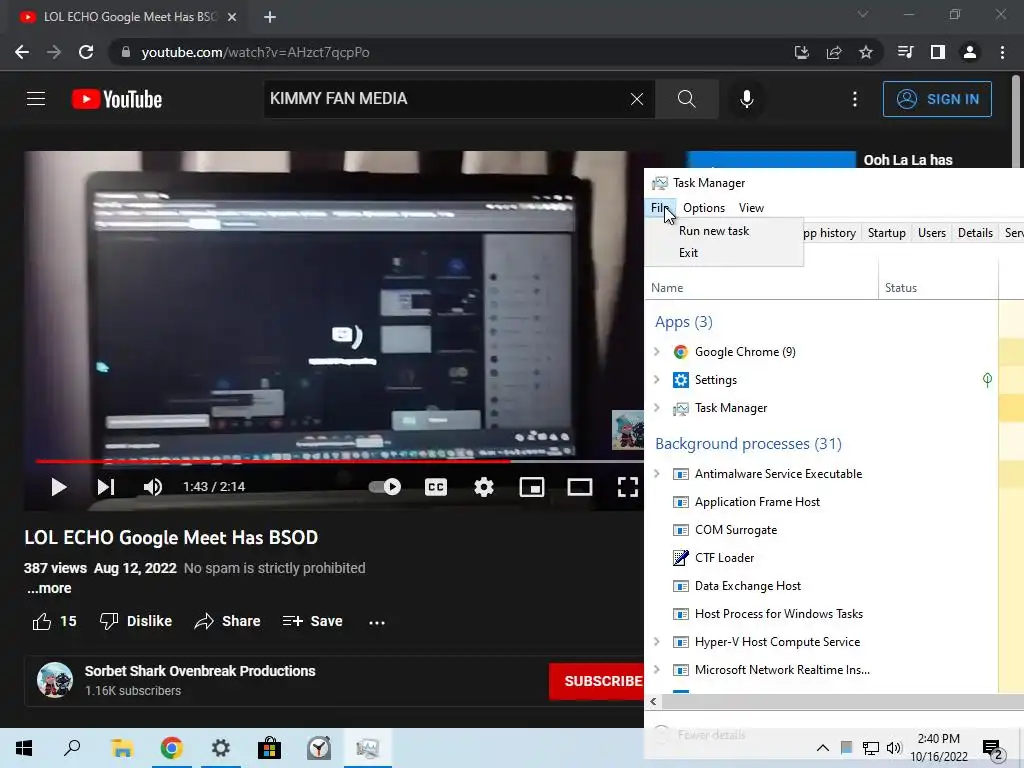Choose Run new task
Viewport: 1024px width, 768px height.
click(x=714, y=231)
